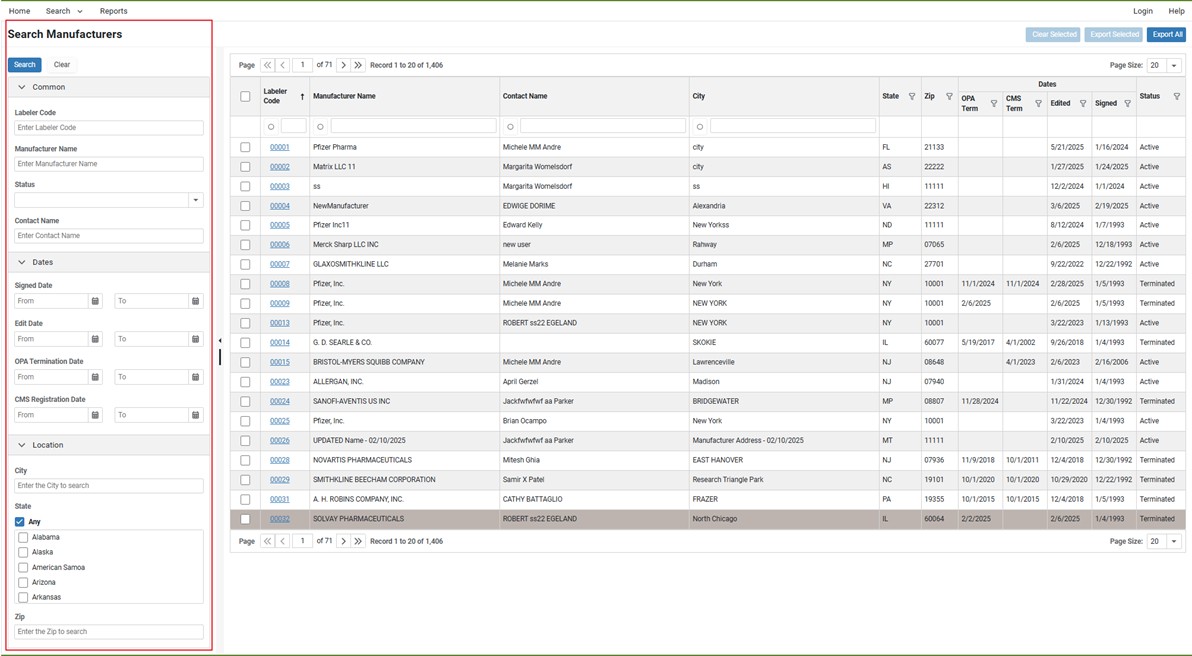Open the top Page Size dropdown
This screenshot has width=1192, height=656.
(x=1174, y=65)
